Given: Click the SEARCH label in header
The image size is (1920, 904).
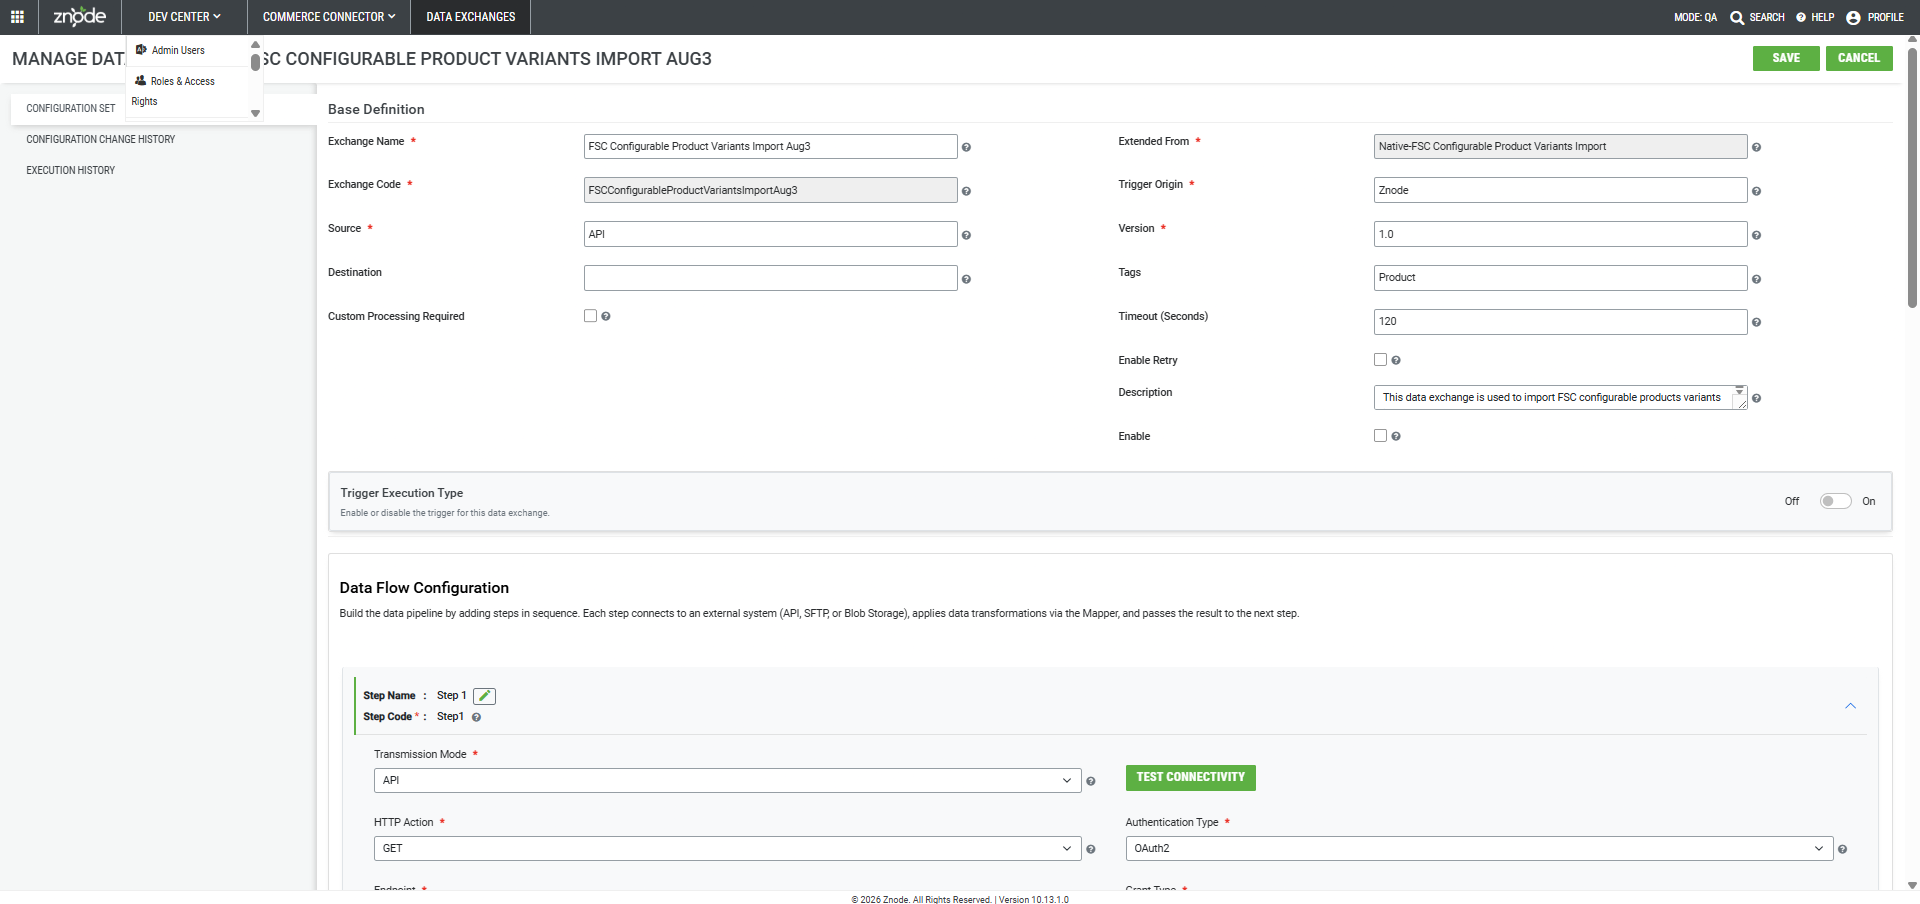Looking at the screenshot, I should [1767, 18].
